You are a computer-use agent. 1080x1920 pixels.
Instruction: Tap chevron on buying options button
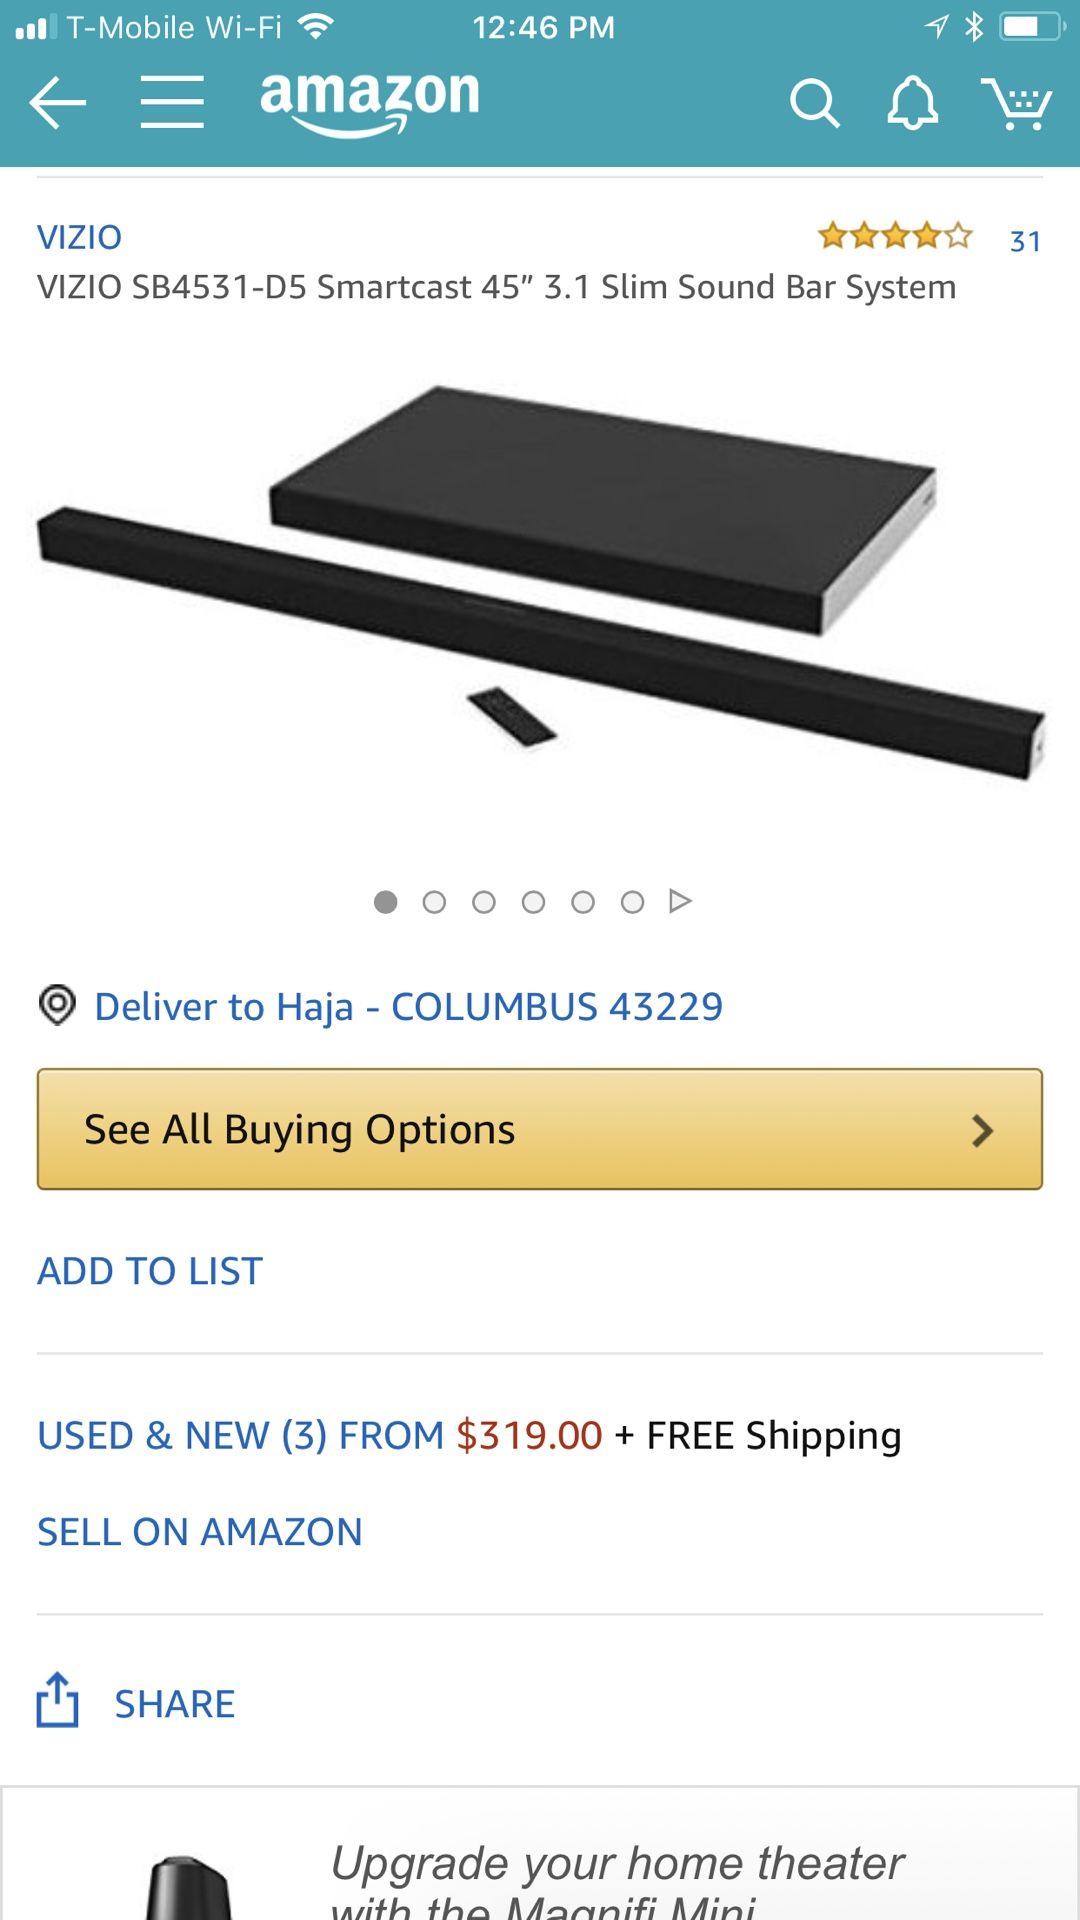pyautogui.click(x=983, y=1131)
